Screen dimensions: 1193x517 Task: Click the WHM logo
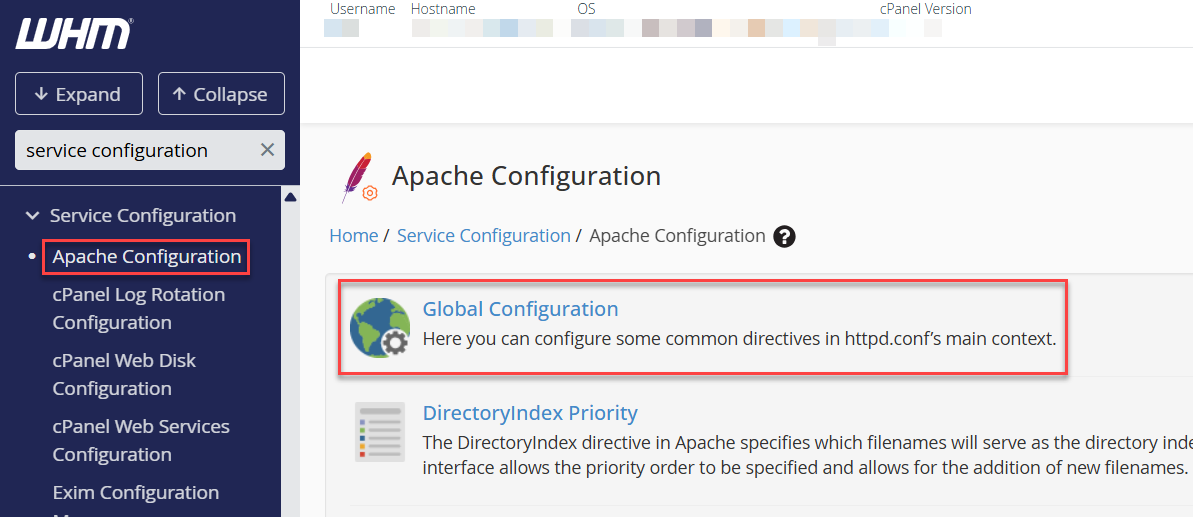(74, 34)
